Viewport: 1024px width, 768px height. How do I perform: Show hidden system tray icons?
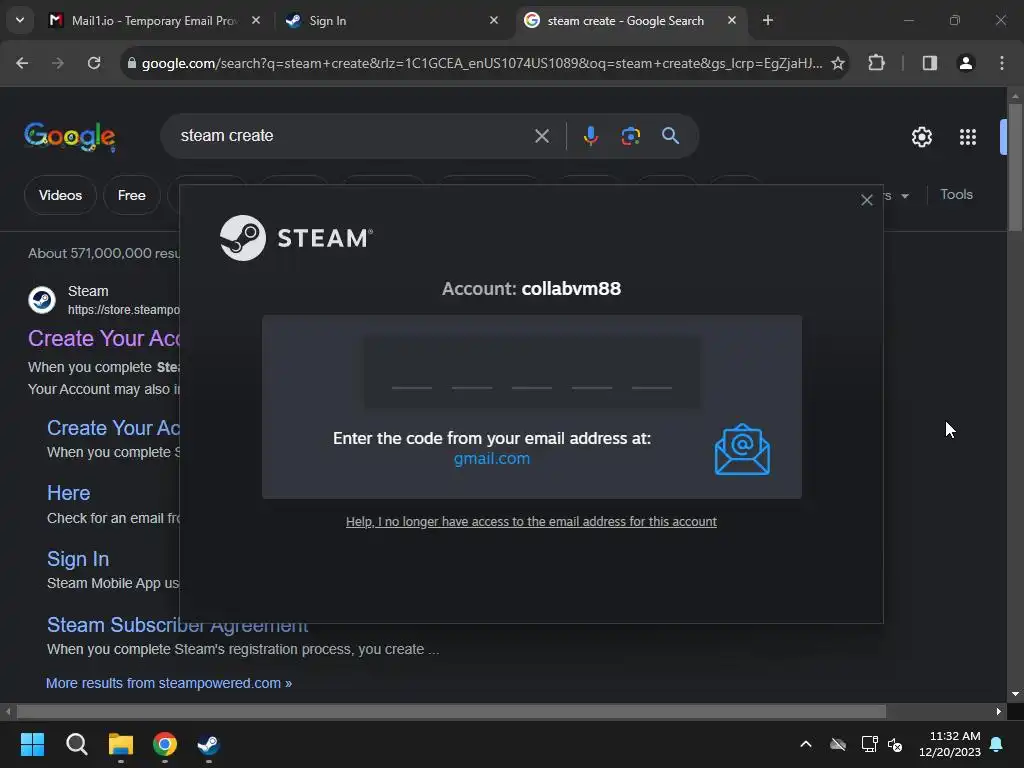tap(806, 744)
